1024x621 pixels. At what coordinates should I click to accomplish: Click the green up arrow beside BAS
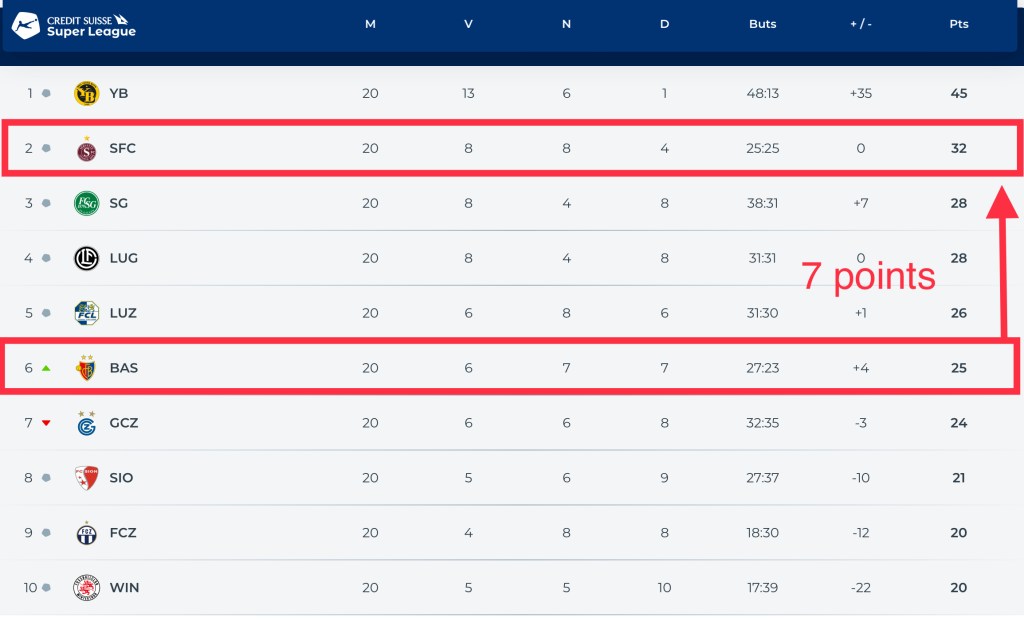click(46, 368)
